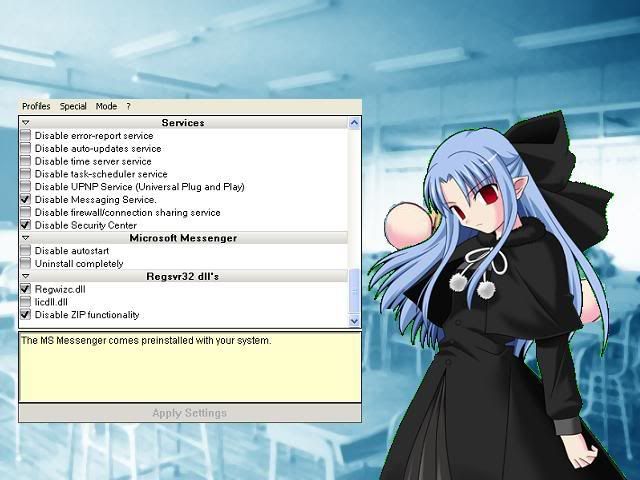Uncheck Disable Security Center
The height and width of the screenshot is (480, 640).
(26, 225)
